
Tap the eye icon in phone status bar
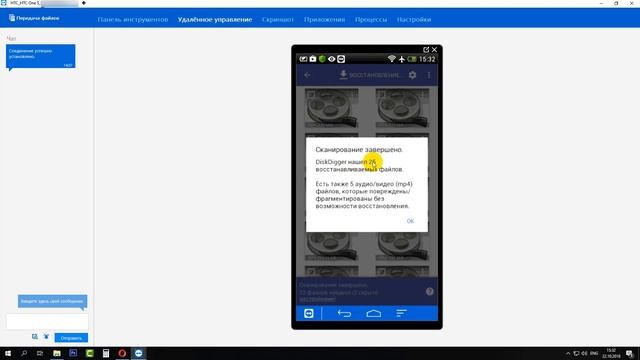pyautogui.click(x=331, y=59)
